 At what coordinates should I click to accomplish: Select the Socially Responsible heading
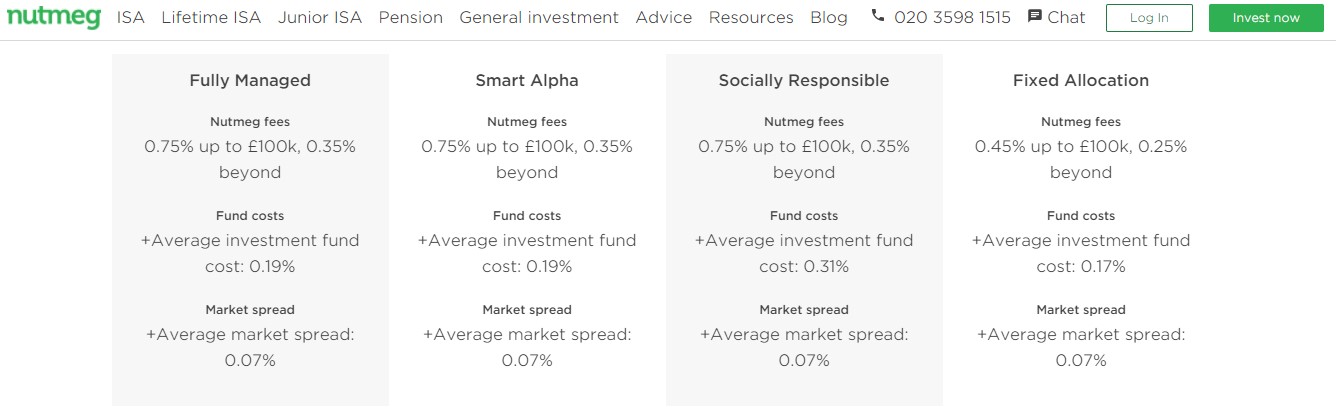pos(804,80)
